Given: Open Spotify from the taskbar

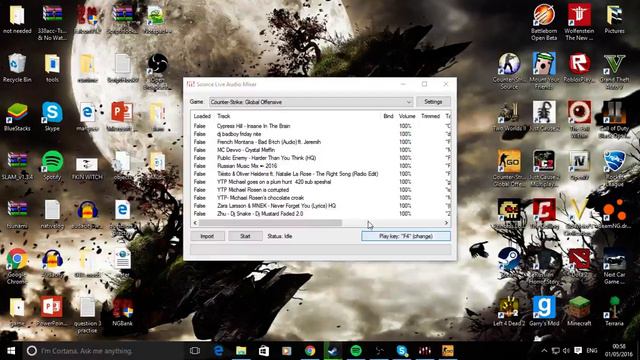Looking at the screenshot, I should point(356,351).
